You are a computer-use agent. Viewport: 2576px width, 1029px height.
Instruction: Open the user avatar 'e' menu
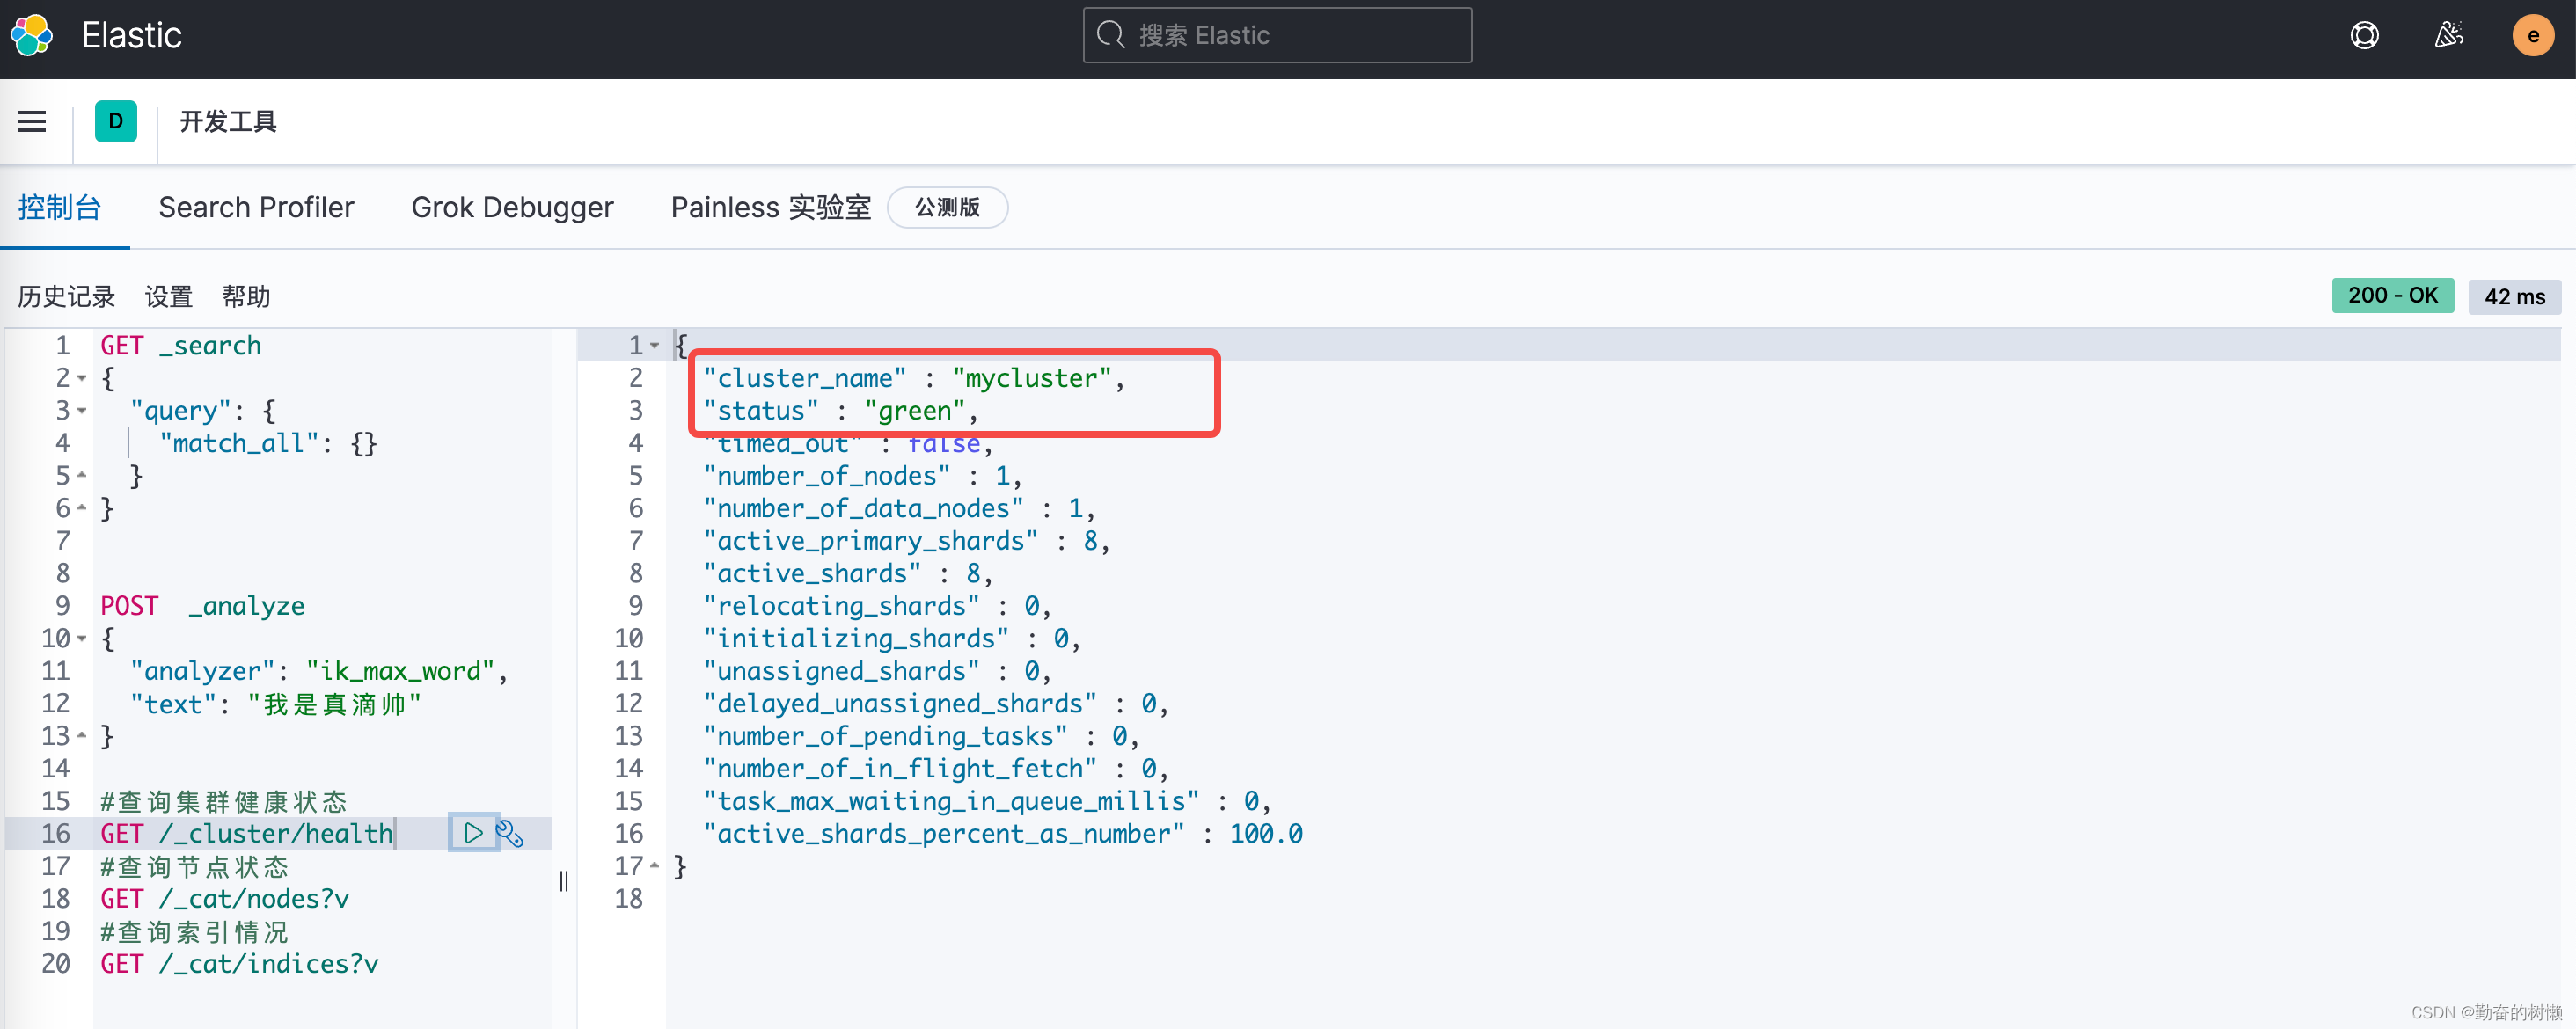pos(2532,35)
